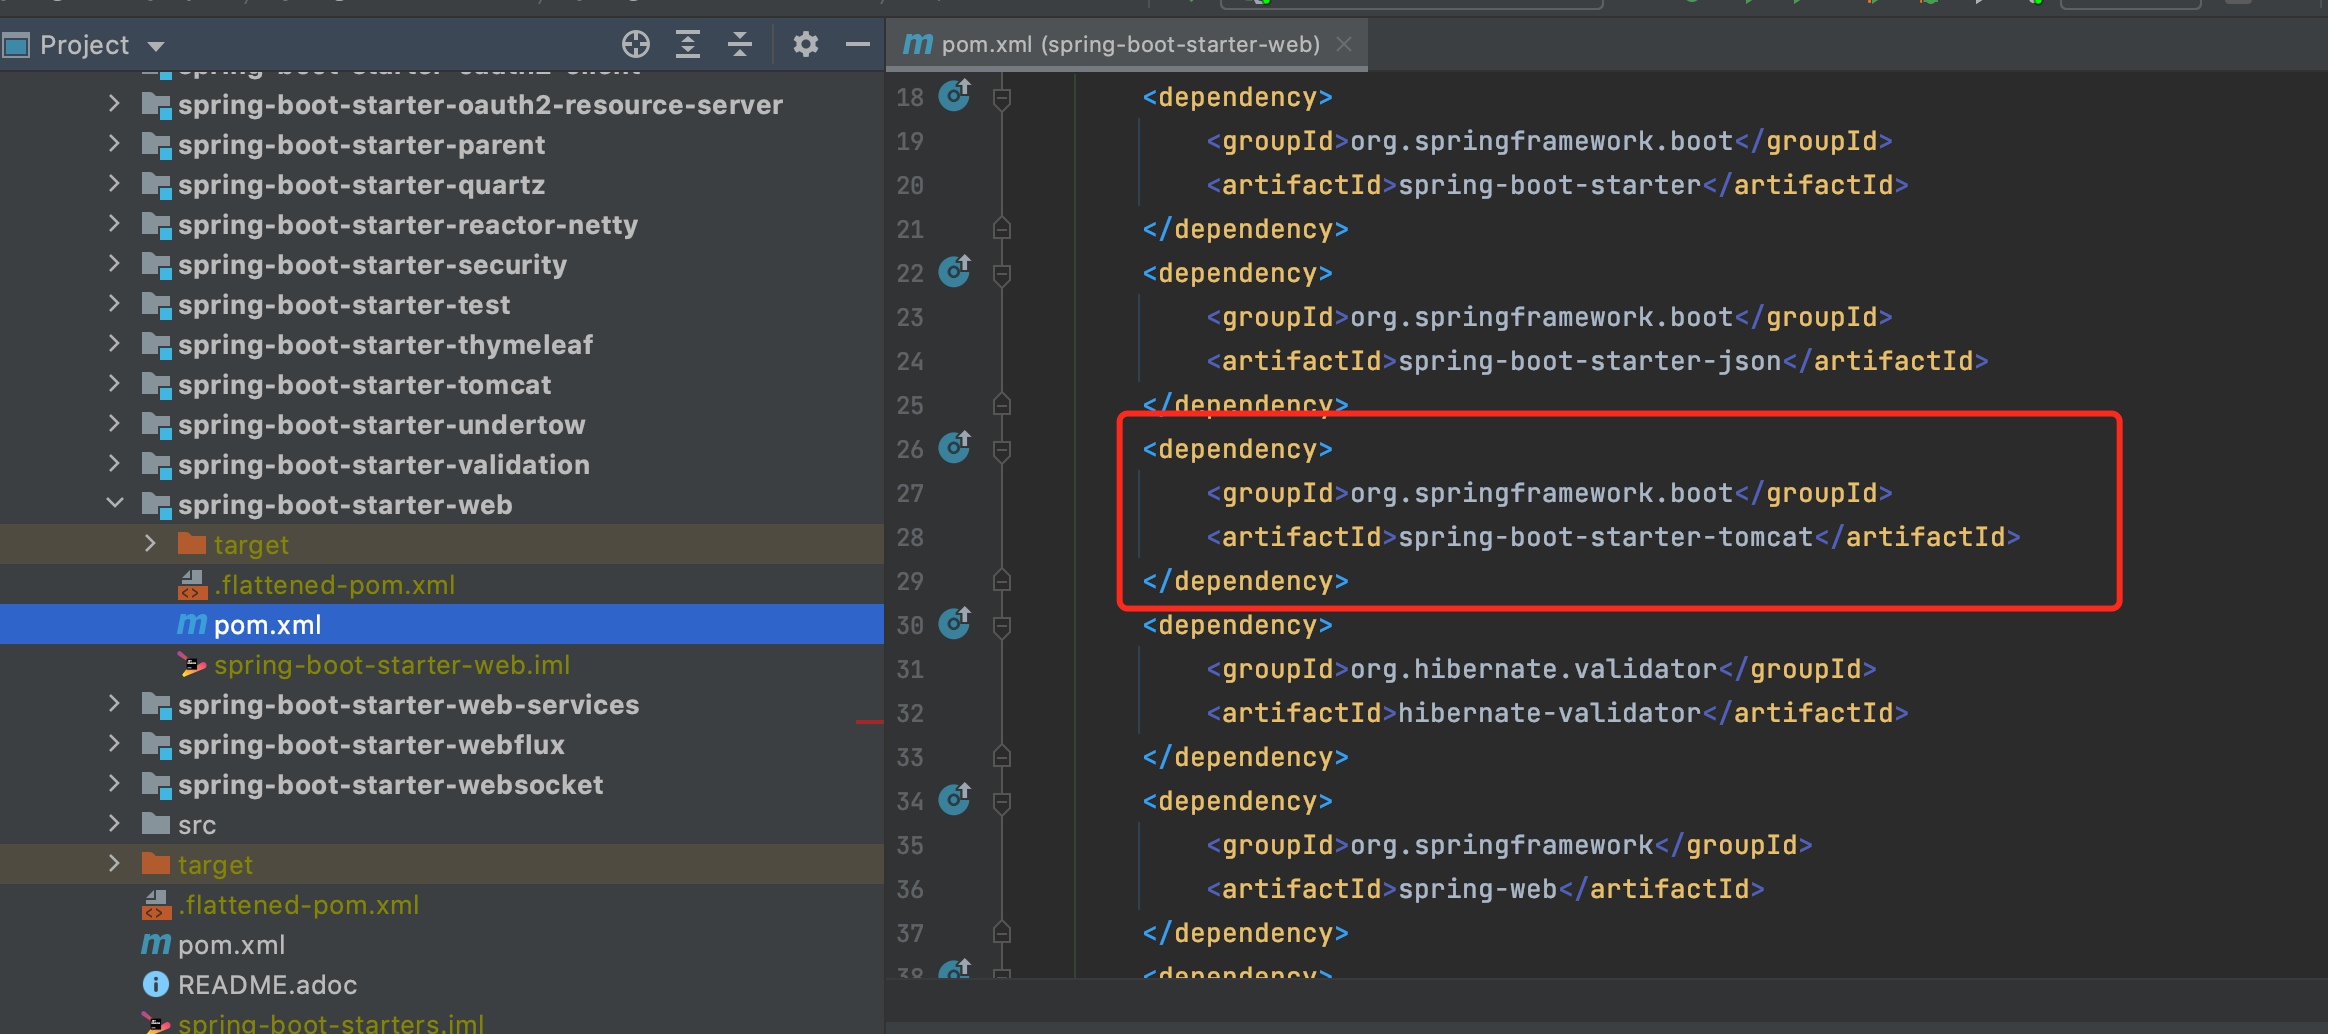
Task: Click the dependency gutter icon on line 26
Action: point(955,447)
